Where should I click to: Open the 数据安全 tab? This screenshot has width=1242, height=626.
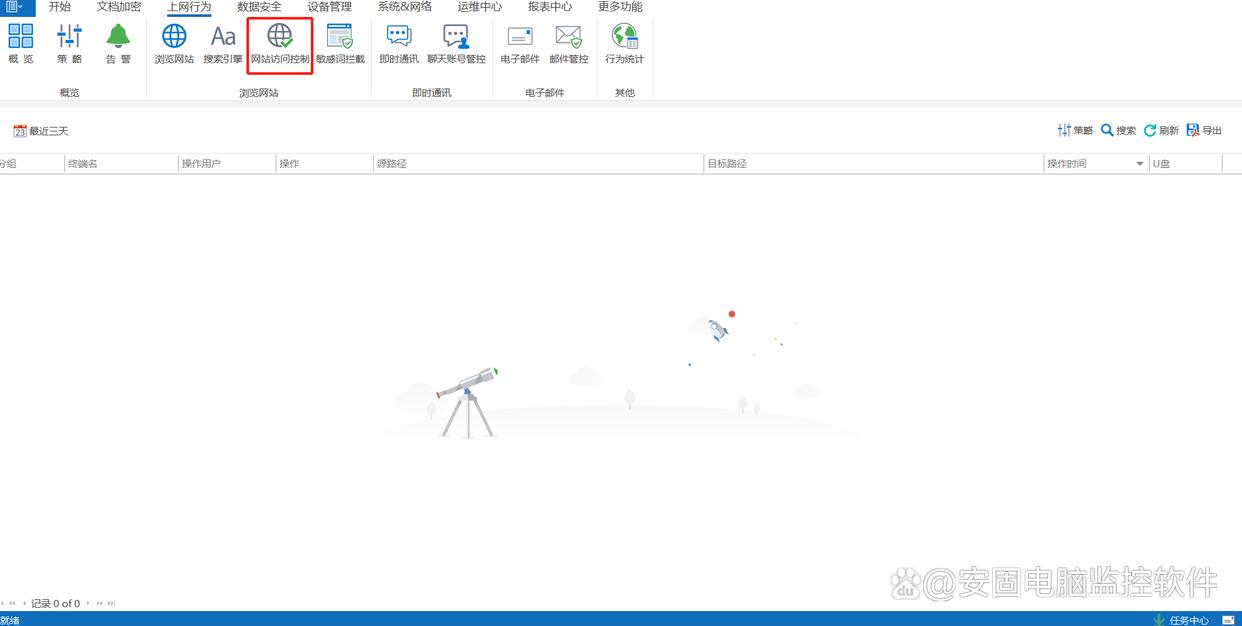[259, 6]
